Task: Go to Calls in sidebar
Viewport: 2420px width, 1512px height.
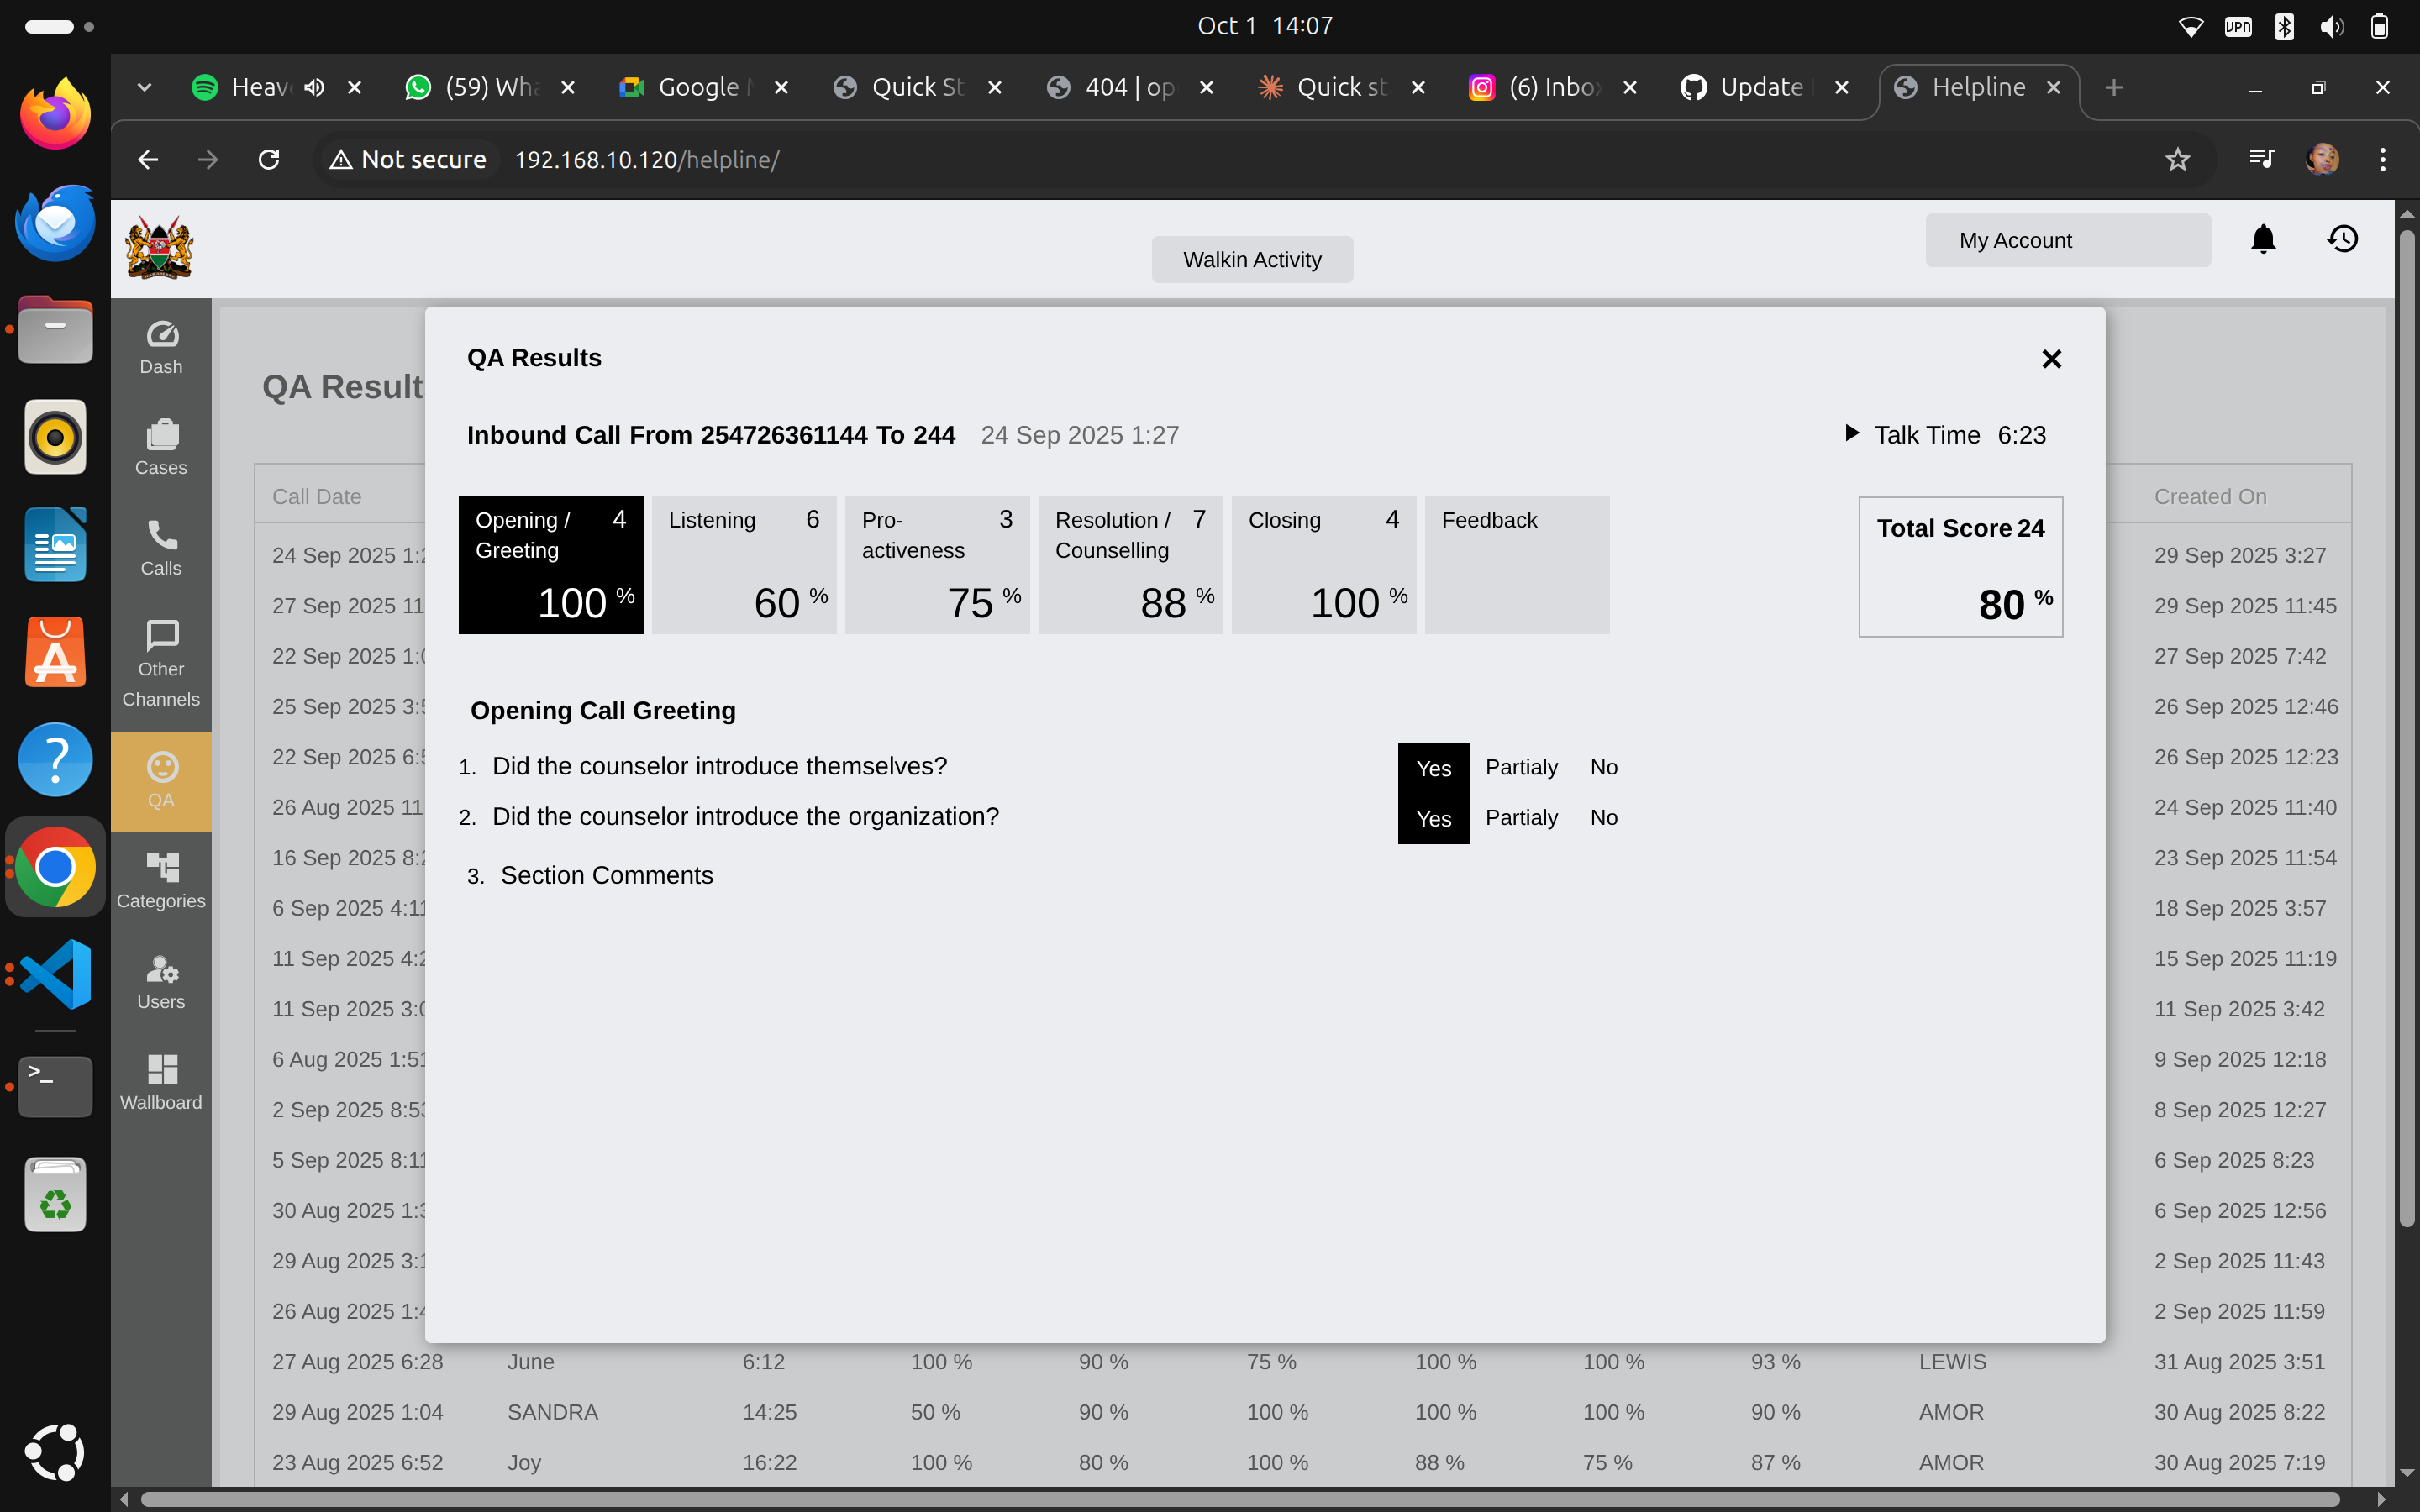Action: [x=161, y=547]
